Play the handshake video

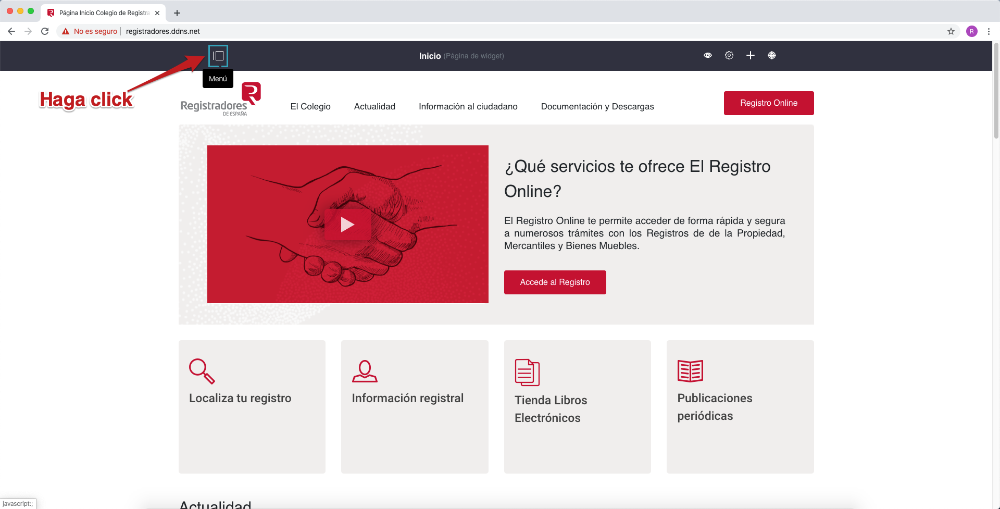347,225
